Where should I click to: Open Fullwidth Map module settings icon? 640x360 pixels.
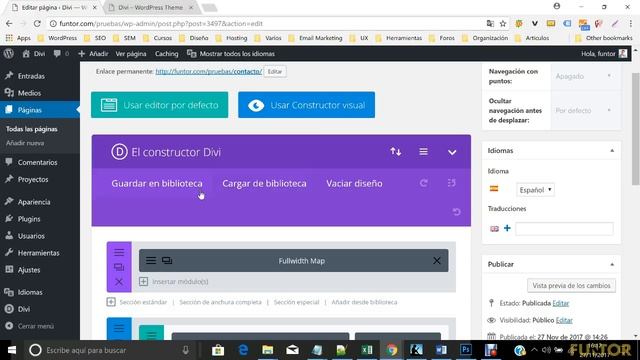click(151, 260)
